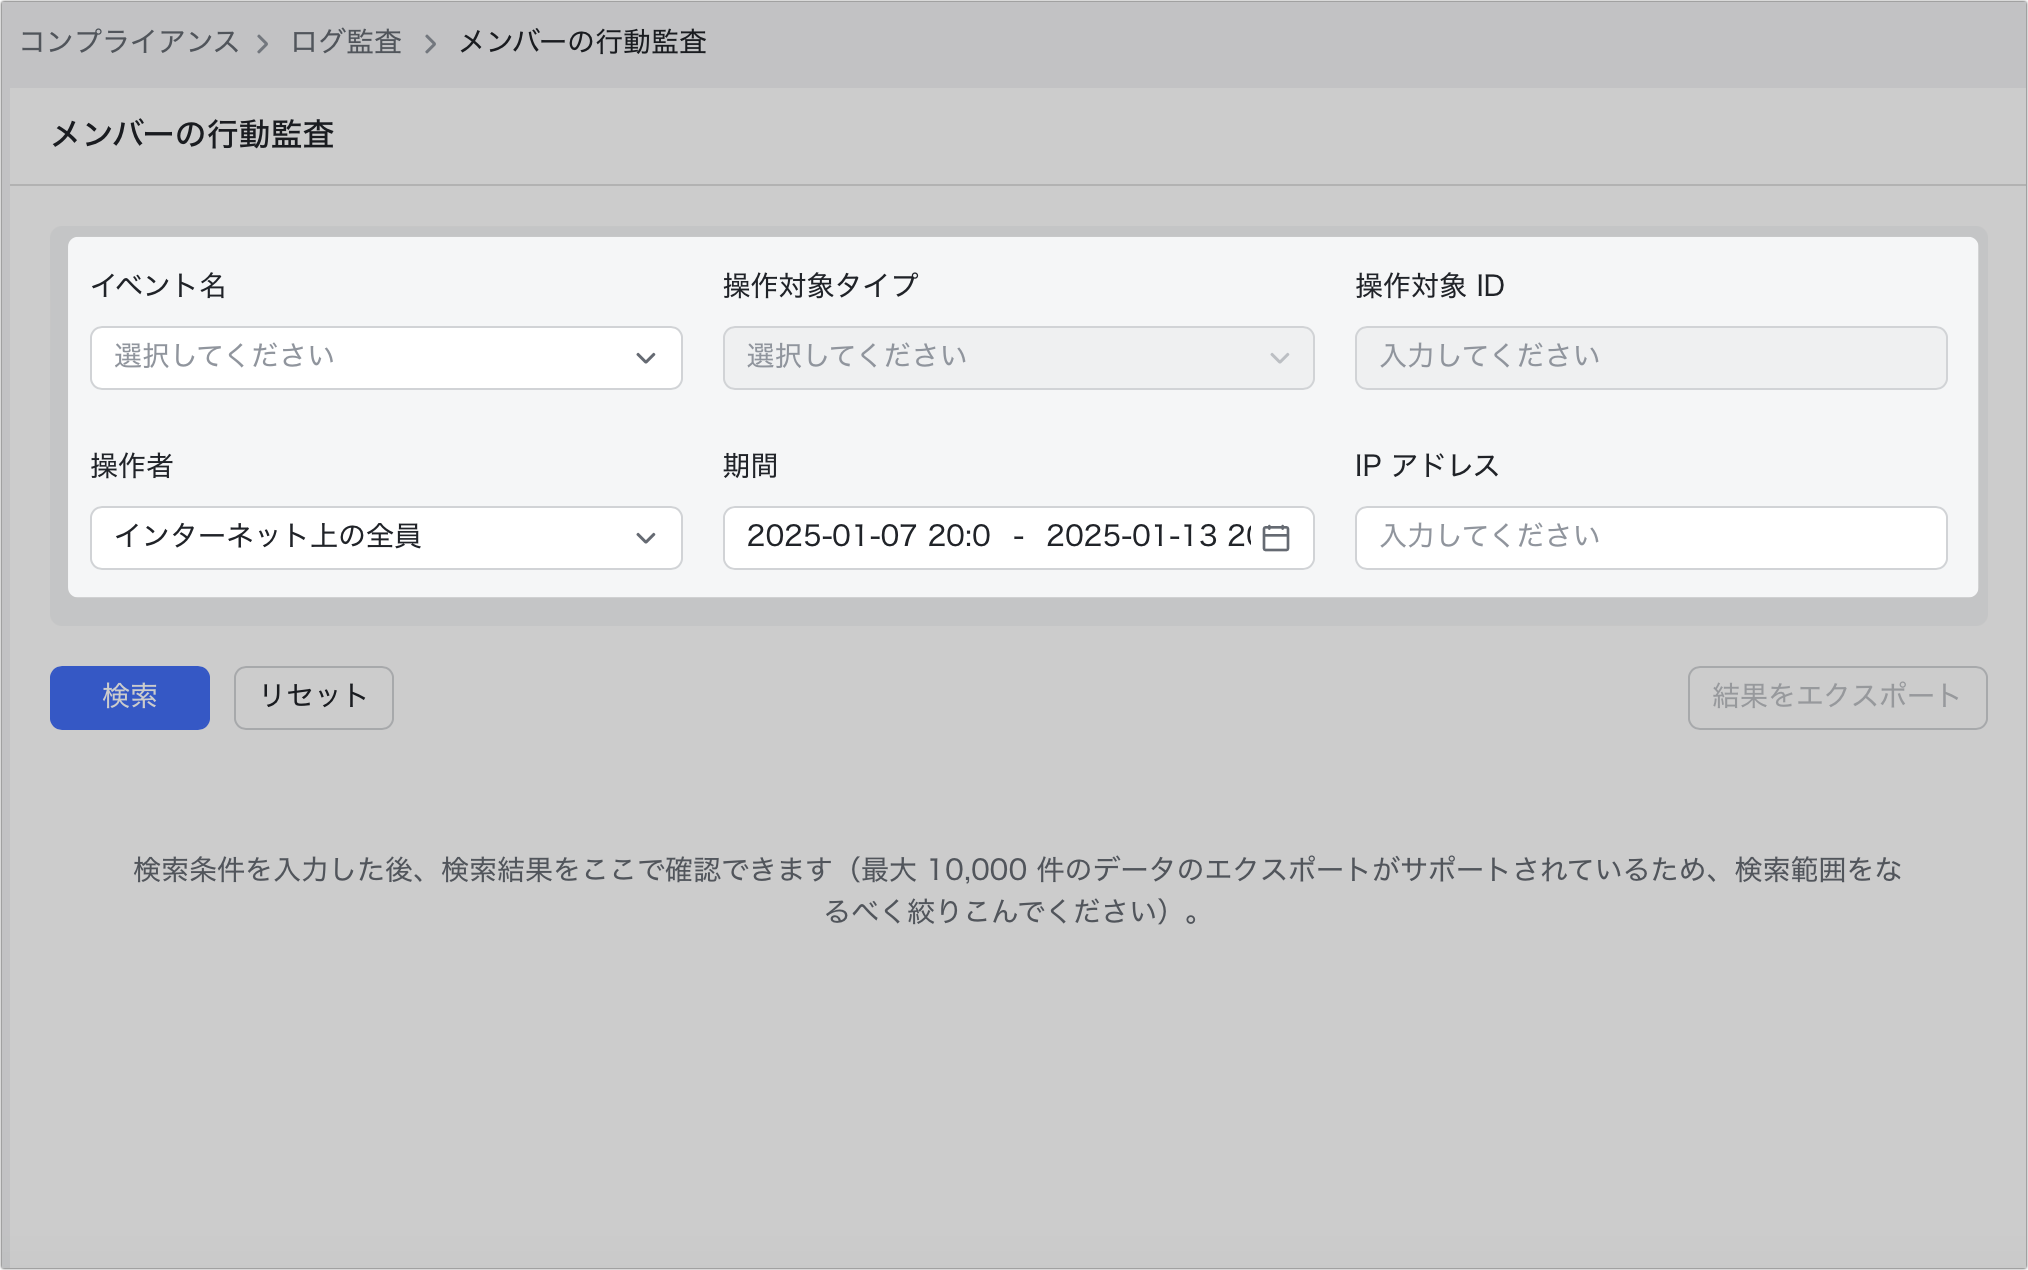Viewport: 2028px width, 1270px height.
Task: Click chevron arrow in 操作対象タイプ selector
Action: 1279,358
